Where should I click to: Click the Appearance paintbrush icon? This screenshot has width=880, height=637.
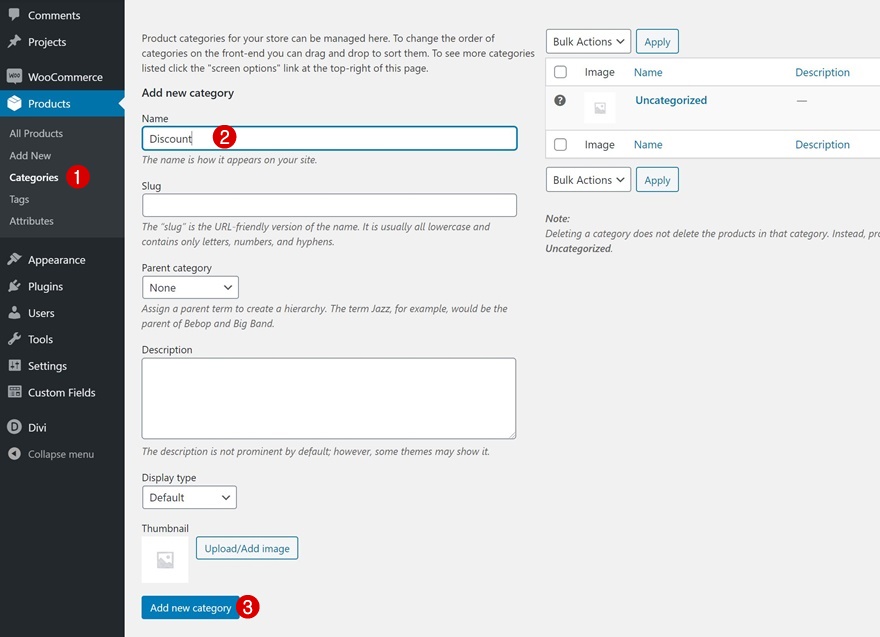click(14, 260)
